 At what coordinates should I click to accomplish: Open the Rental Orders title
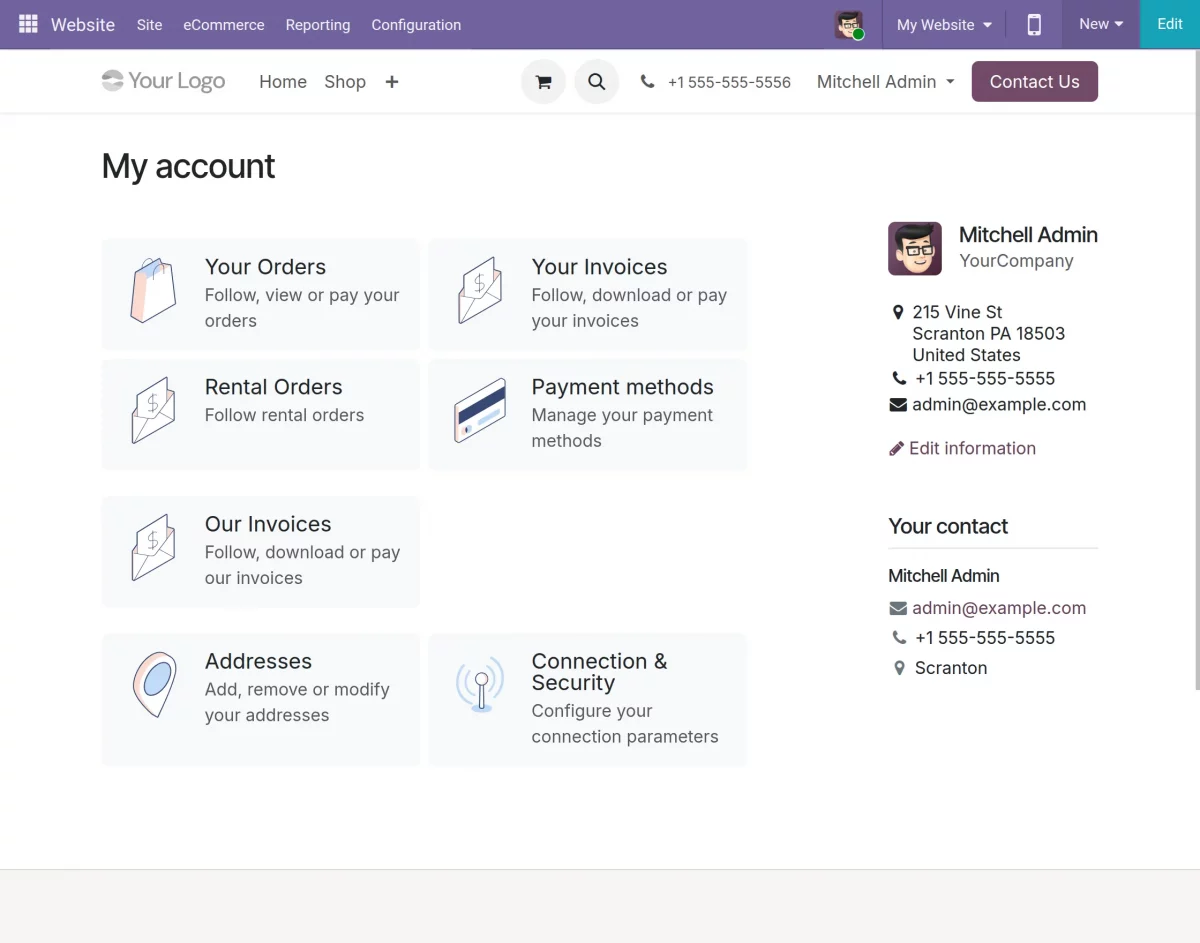pyautogui.click(x=274, y=387)
